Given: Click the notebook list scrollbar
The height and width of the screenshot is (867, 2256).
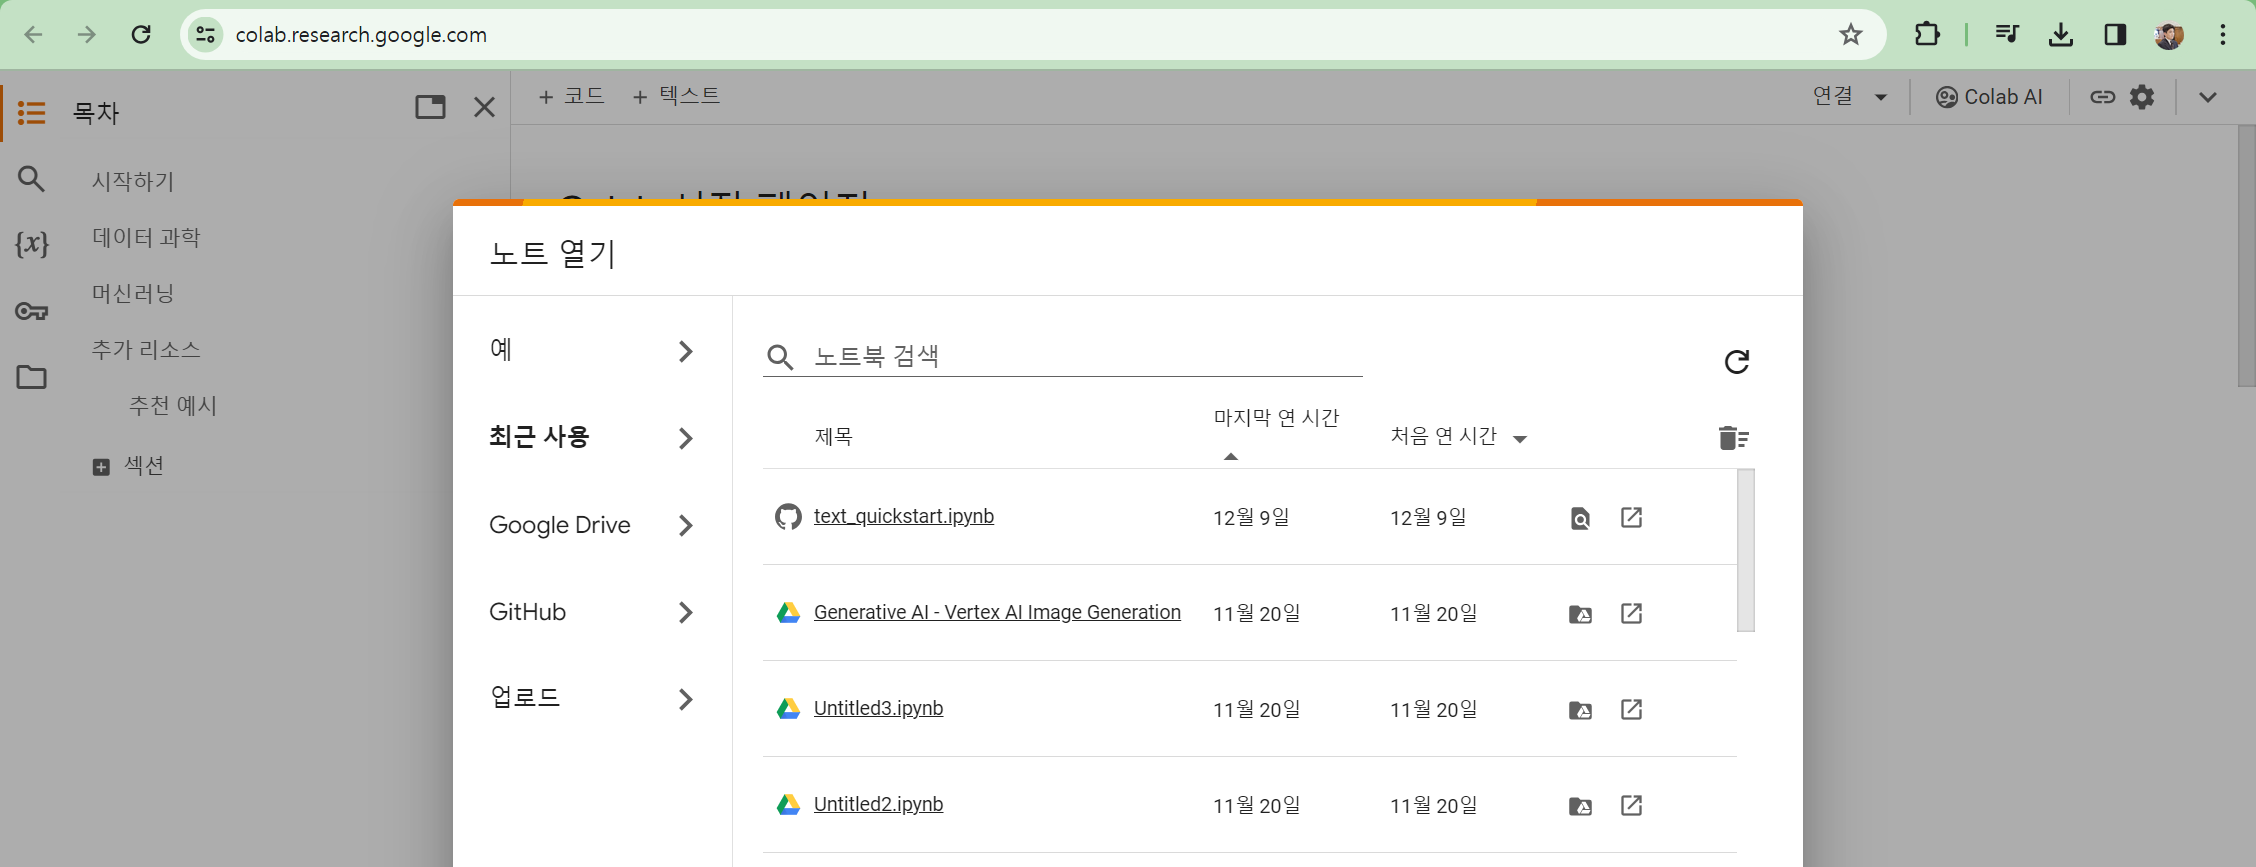Looking at the screenshot, I should 1746,550.
